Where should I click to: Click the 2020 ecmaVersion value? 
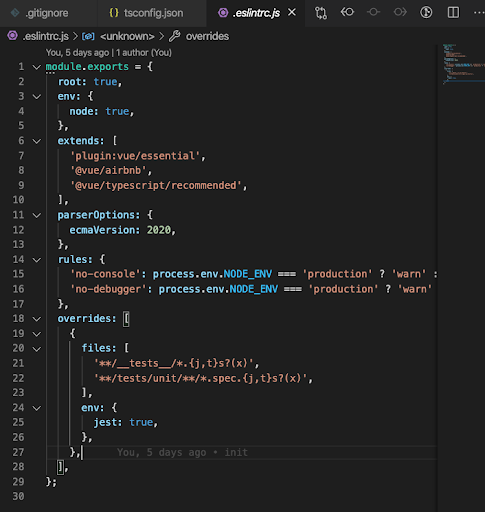[159, 230]
